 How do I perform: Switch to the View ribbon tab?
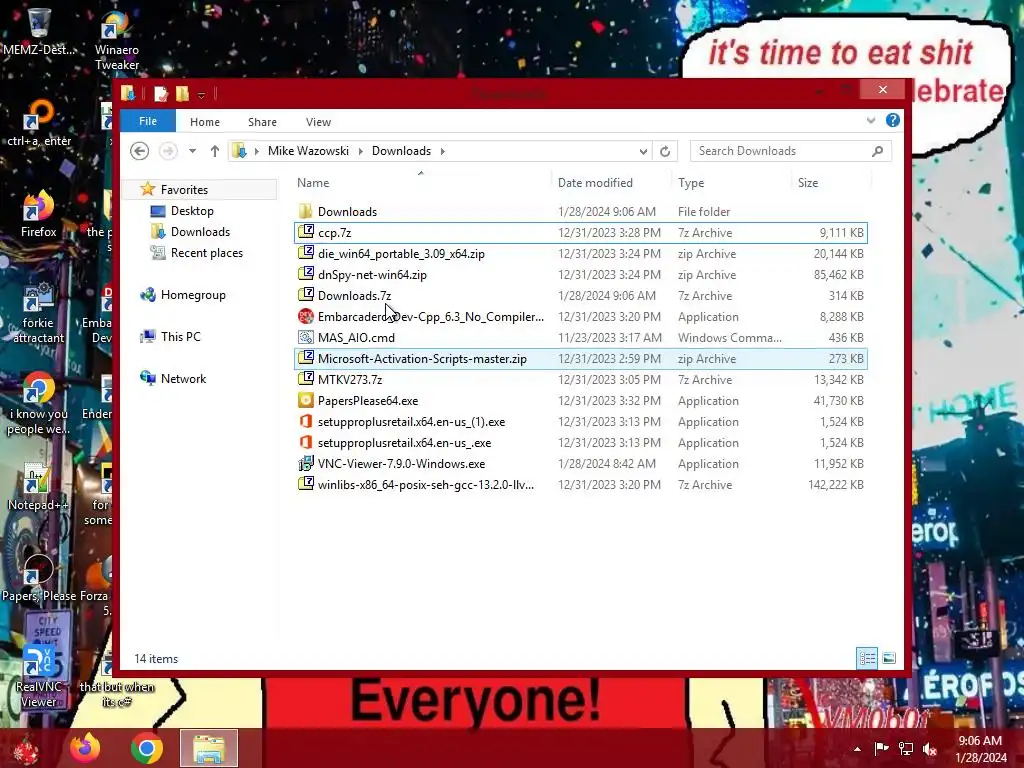318,122
